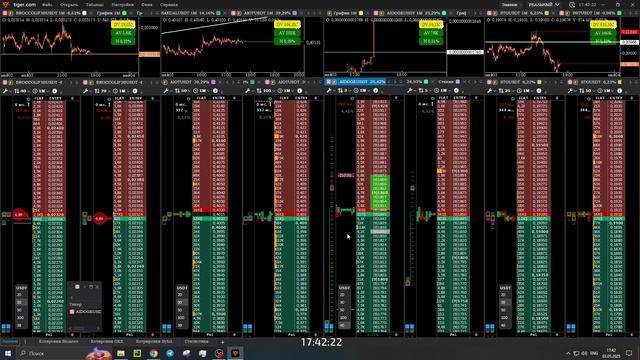Select 100 USDT order size in AIDOGEUSDT book

(x=343, y=318)
